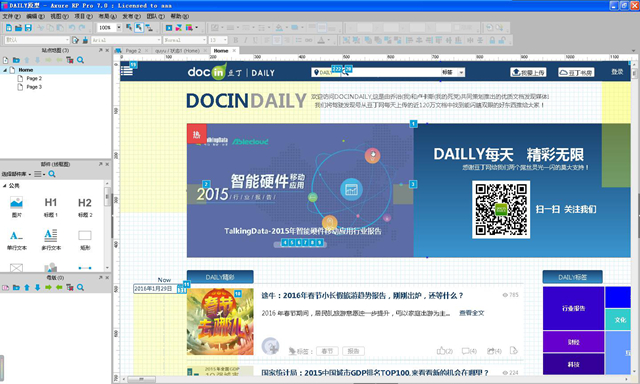This screenshot has width=640, height=384.
Task: Collapse the Home page tree node
Action: (x=5, y=70)
